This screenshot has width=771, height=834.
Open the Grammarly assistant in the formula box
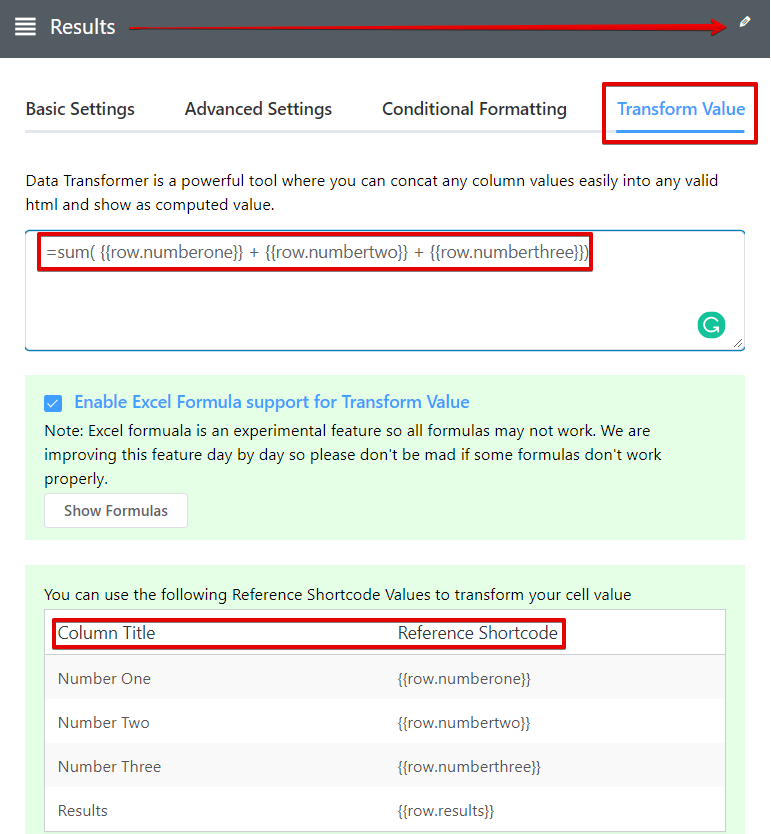coord(712,325)
